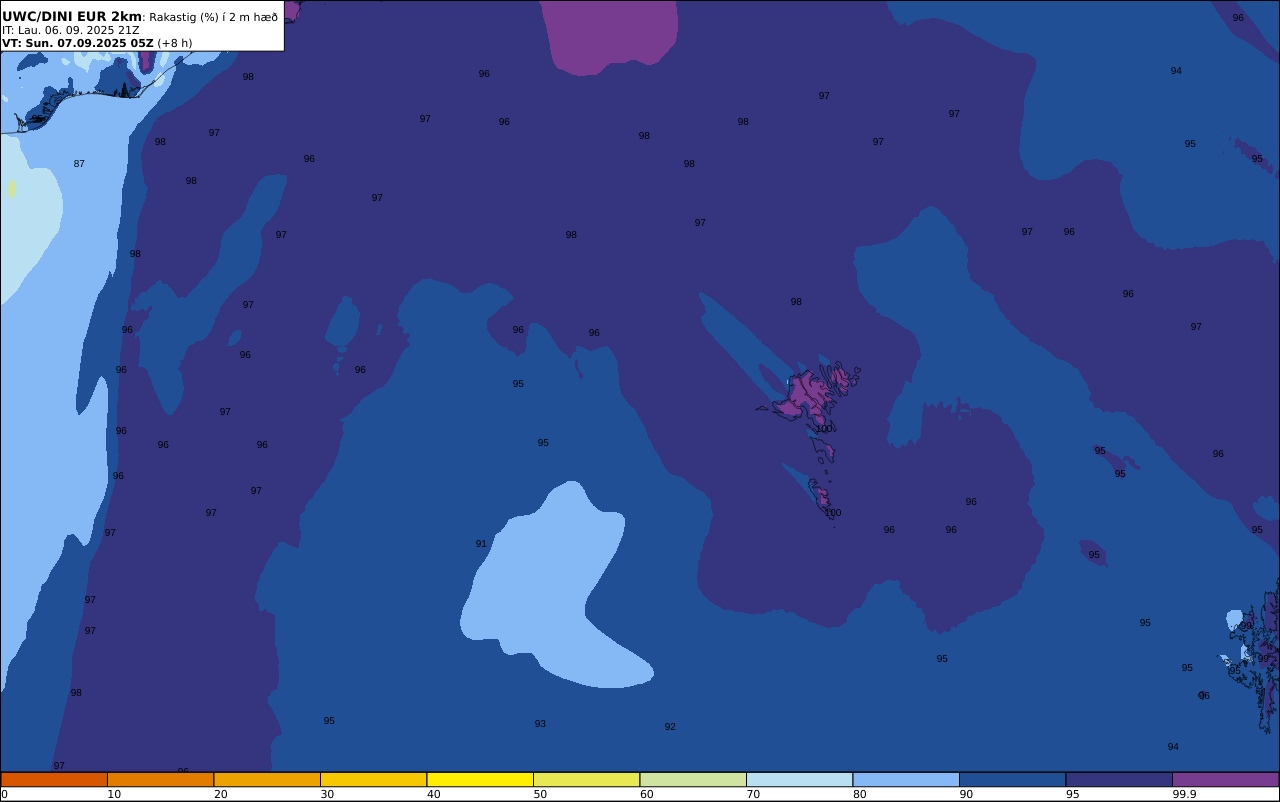Click the legend tick label 99.9
This screenshot has width=1280, height=802.
pyautogui.click(x=1184, y=794)
